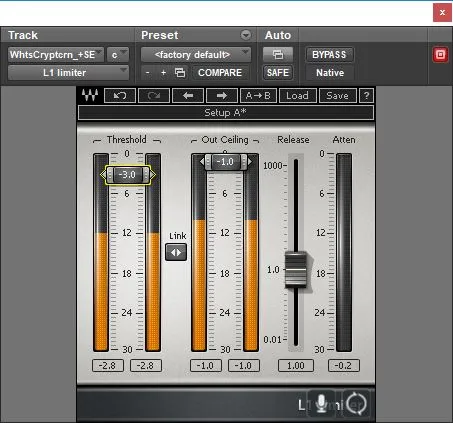
Task: Click the left arrow on Threshold handle
Action: pyautogui.click(x=103, y=175)
